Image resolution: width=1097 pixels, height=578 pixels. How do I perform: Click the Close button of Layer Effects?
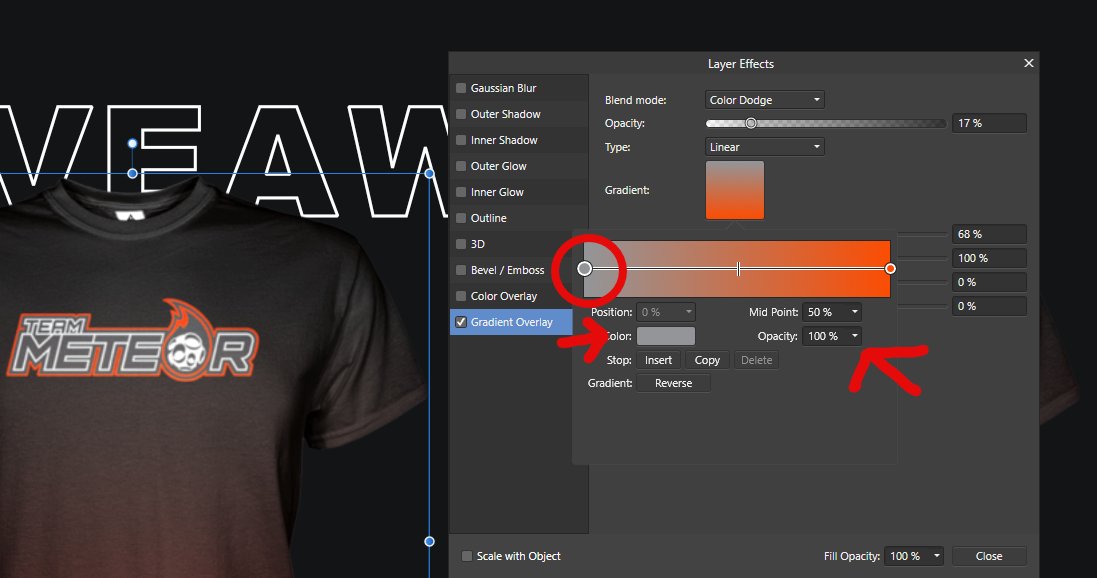[989, 556]
